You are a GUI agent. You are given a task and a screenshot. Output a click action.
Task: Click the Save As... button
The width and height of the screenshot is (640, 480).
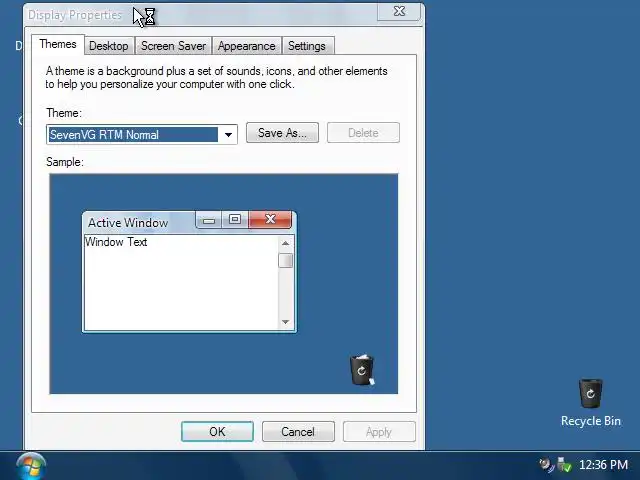(x=282, y=133)
